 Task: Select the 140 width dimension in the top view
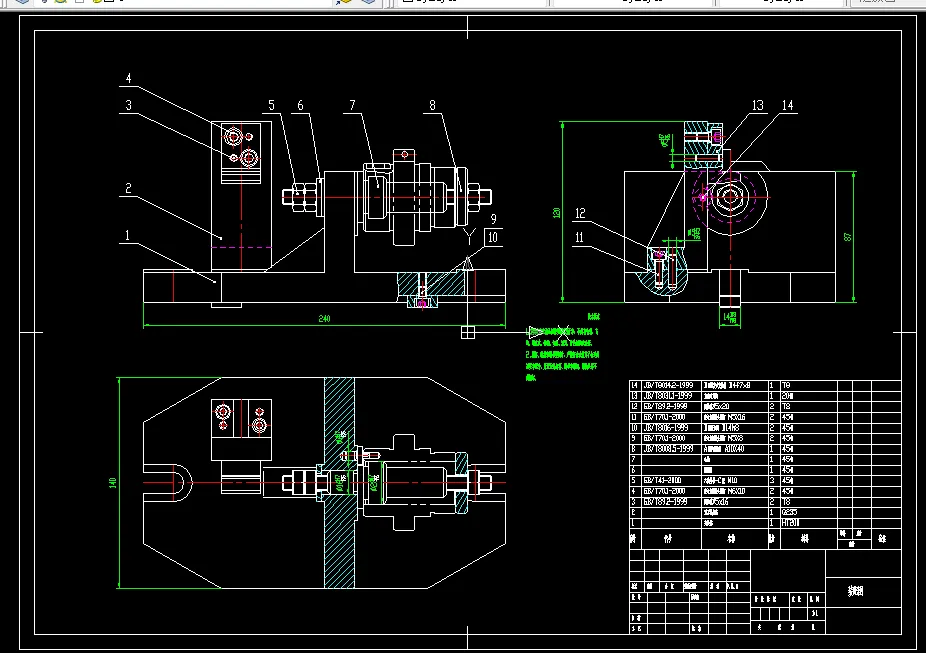(x=113, y=483)
